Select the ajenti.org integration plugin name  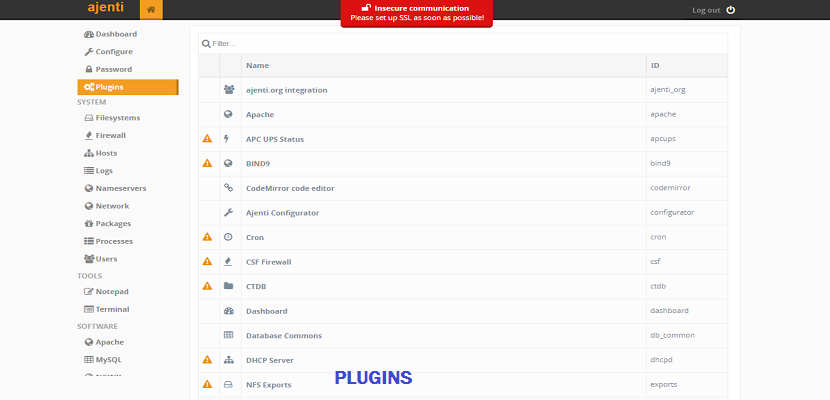(287, 90)
